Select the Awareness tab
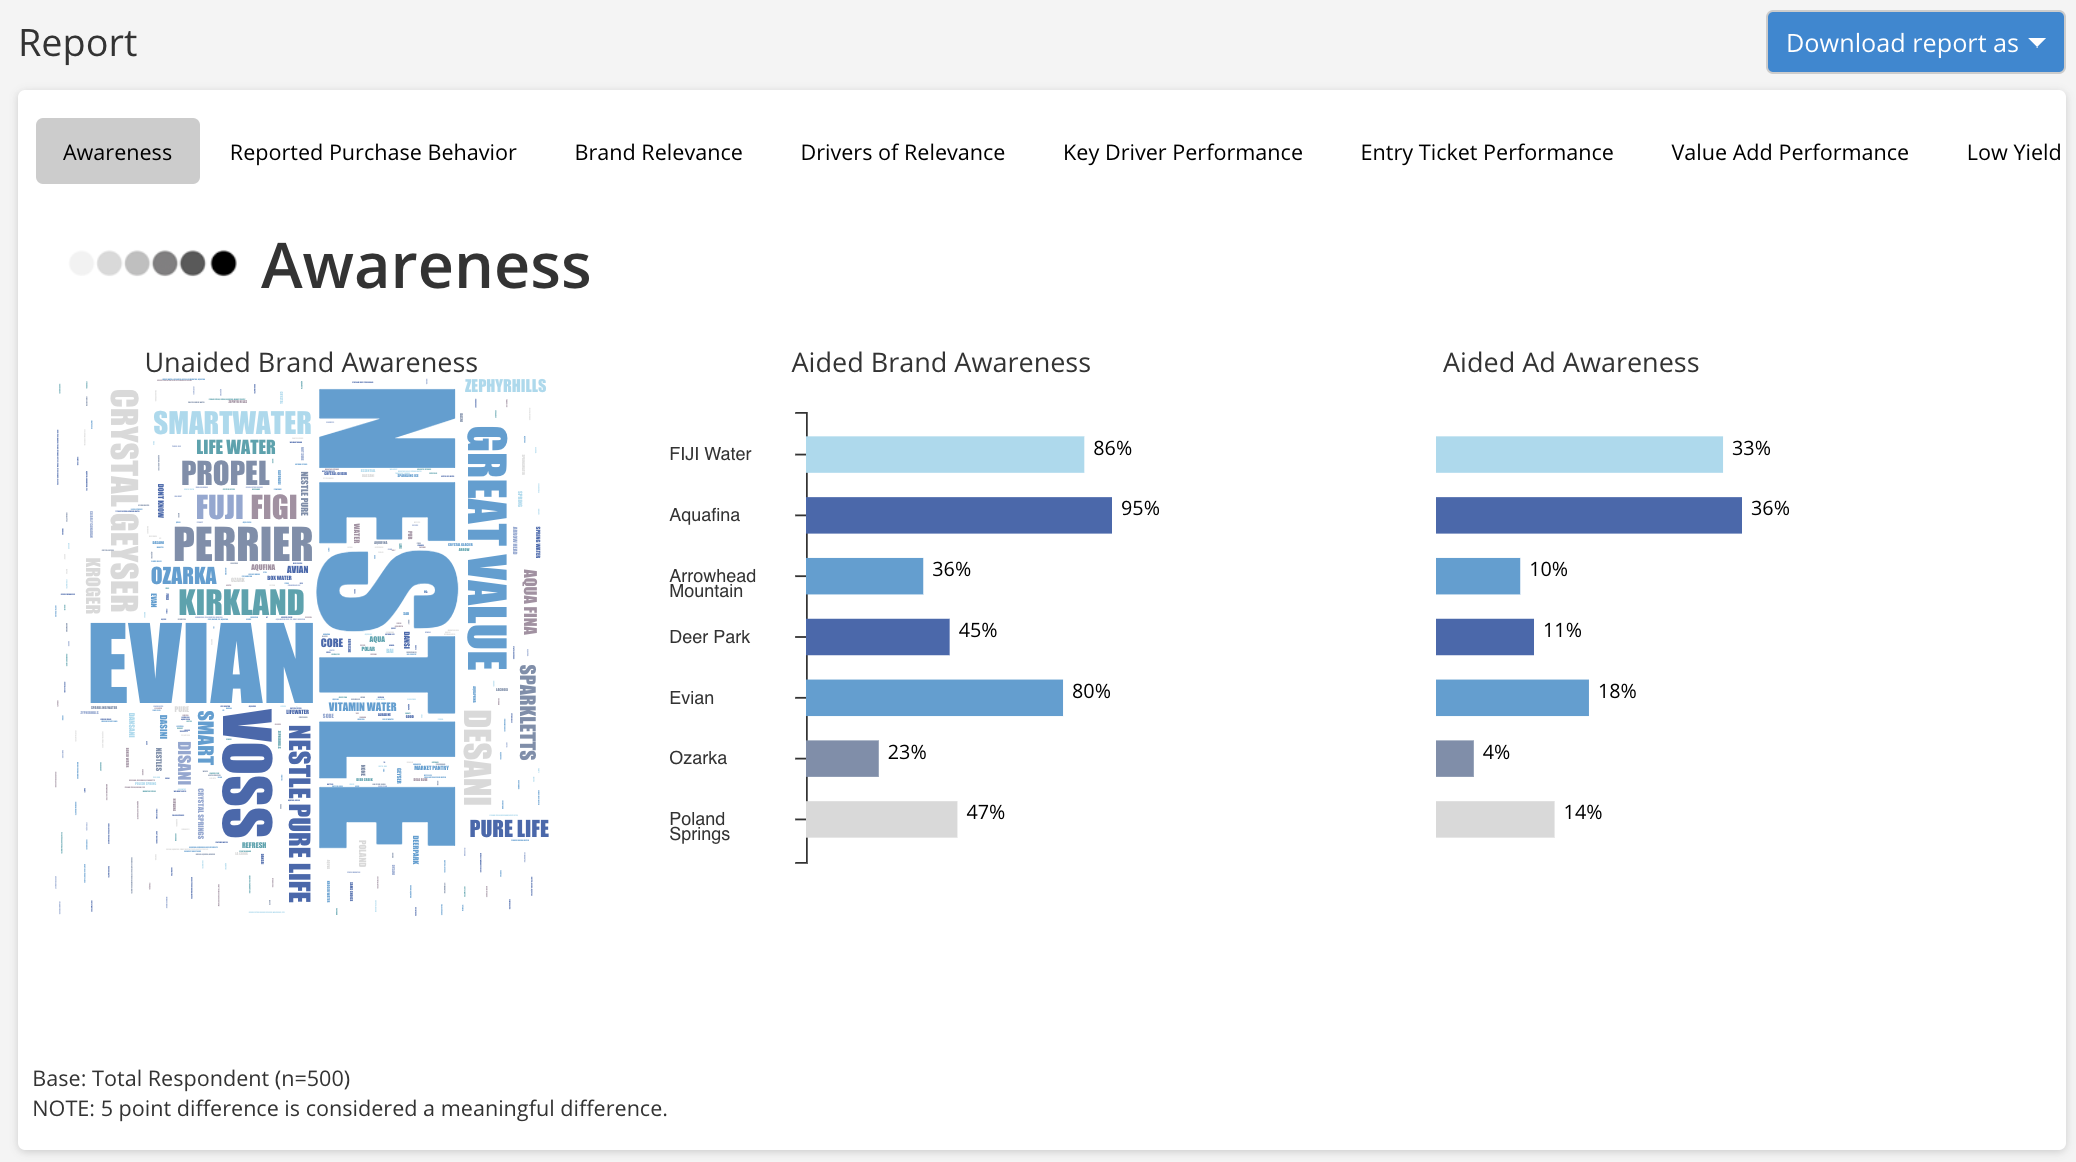 [x=118, y=152]
